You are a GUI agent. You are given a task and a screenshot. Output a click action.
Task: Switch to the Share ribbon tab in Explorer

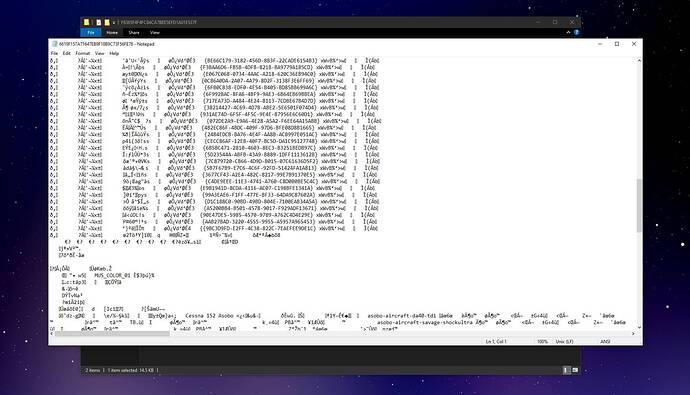coord(134,33)
